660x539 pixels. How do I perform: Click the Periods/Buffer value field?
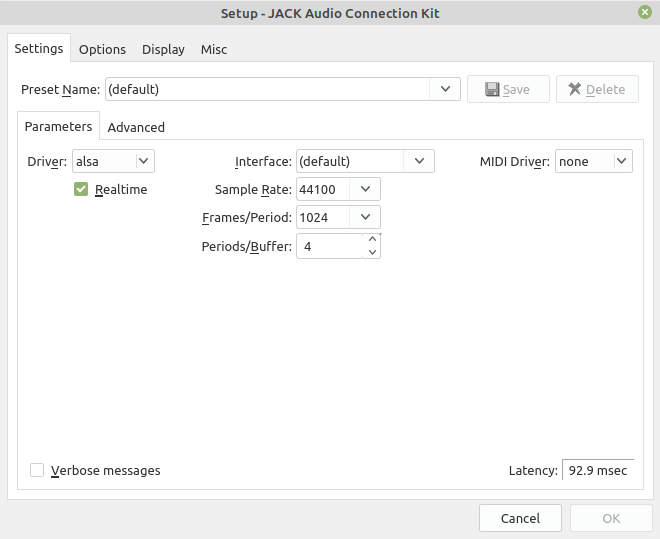click(330, 246)
